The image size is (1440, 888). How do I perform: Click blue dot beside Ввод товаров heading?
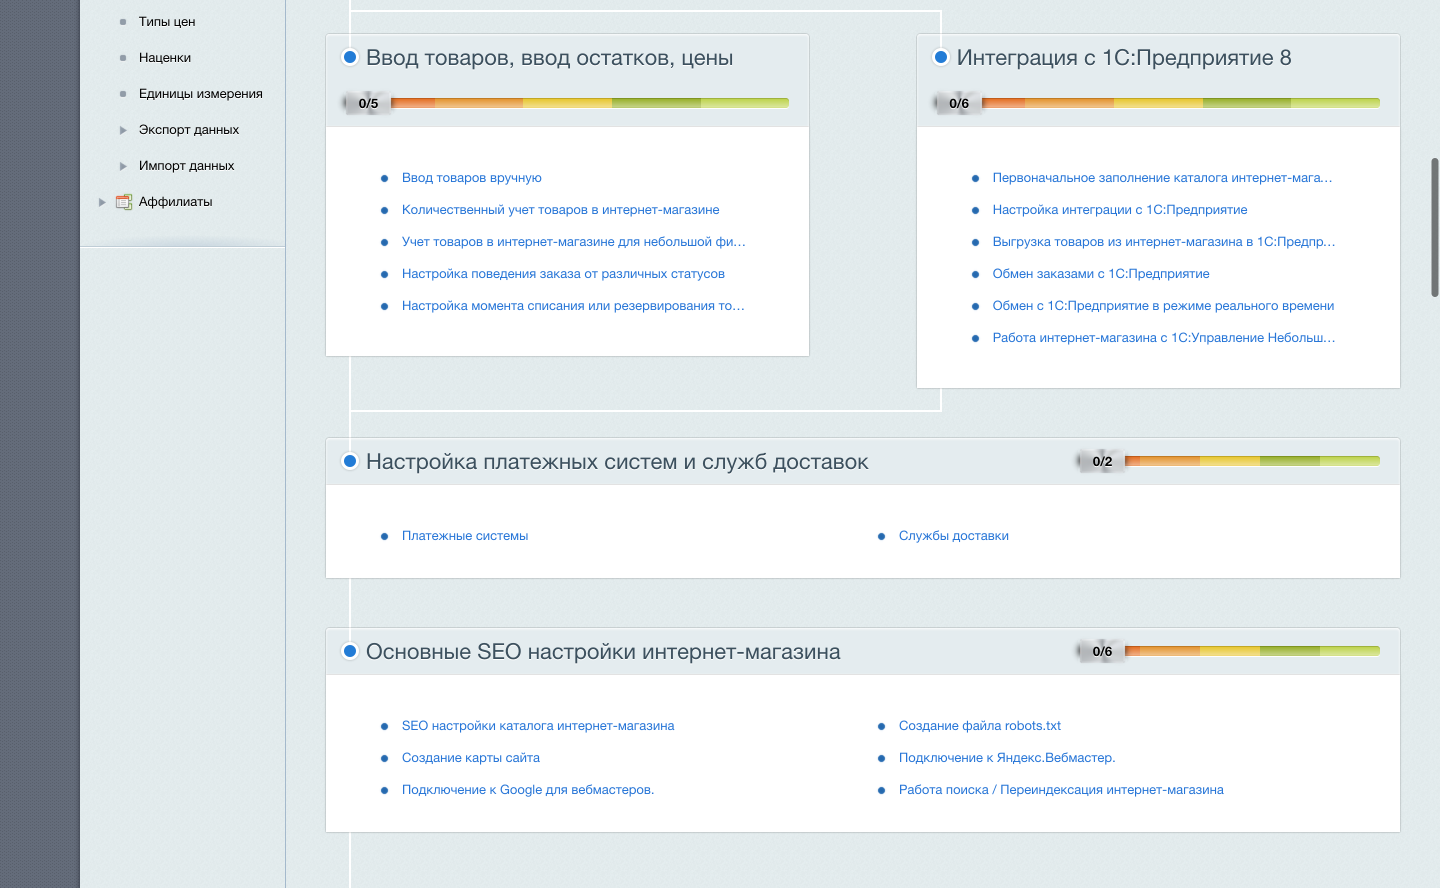click(350, 57)
